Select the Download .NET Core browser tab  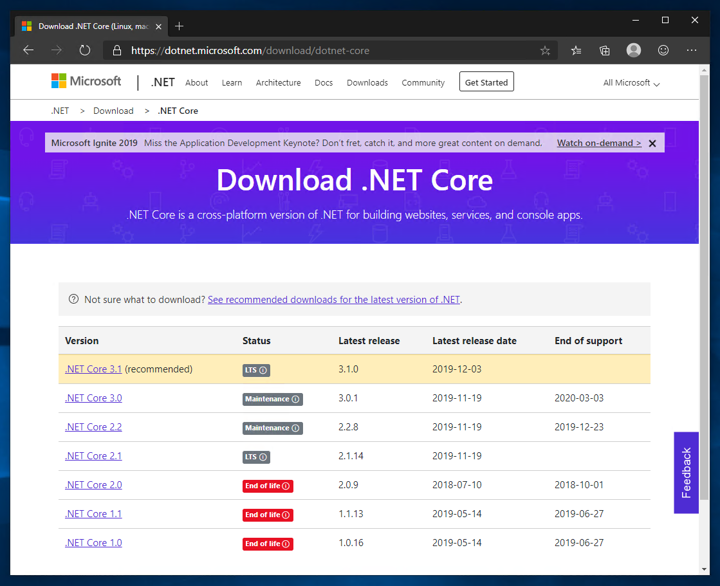pos(91,26)
